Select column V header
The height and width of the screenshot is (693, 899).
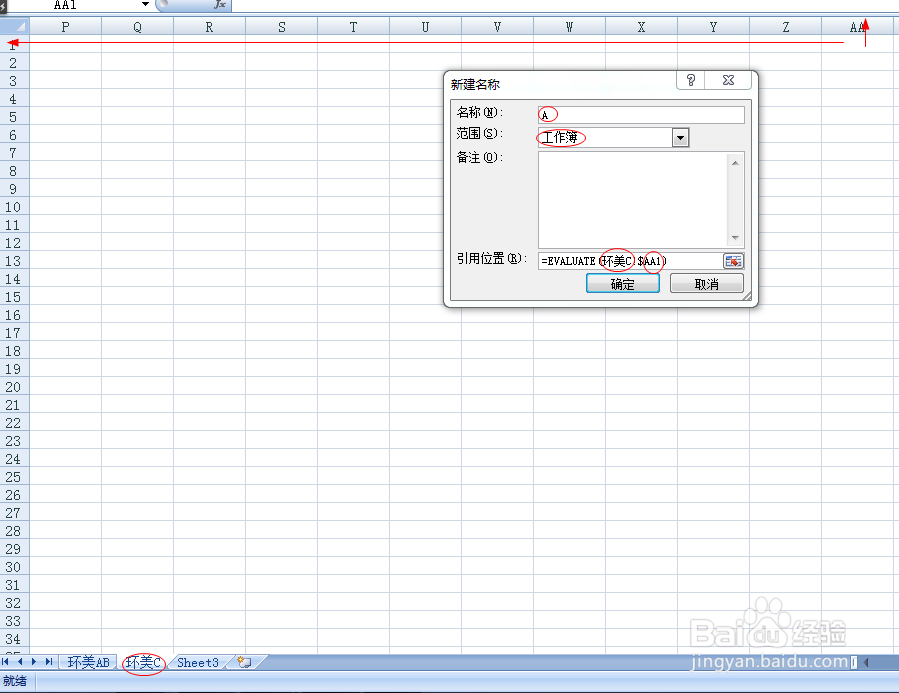coord(497,27)
